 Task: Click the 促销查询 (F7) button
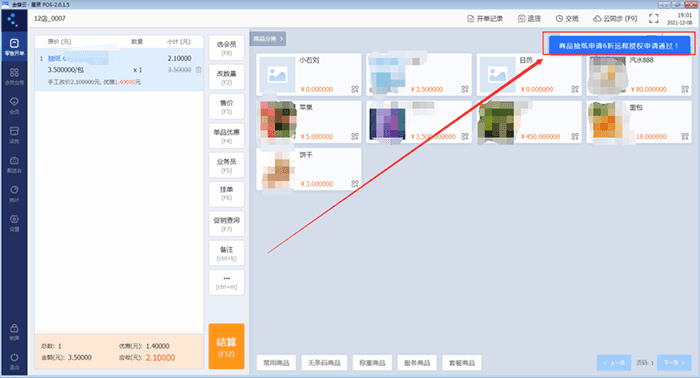tap(226, 224)
